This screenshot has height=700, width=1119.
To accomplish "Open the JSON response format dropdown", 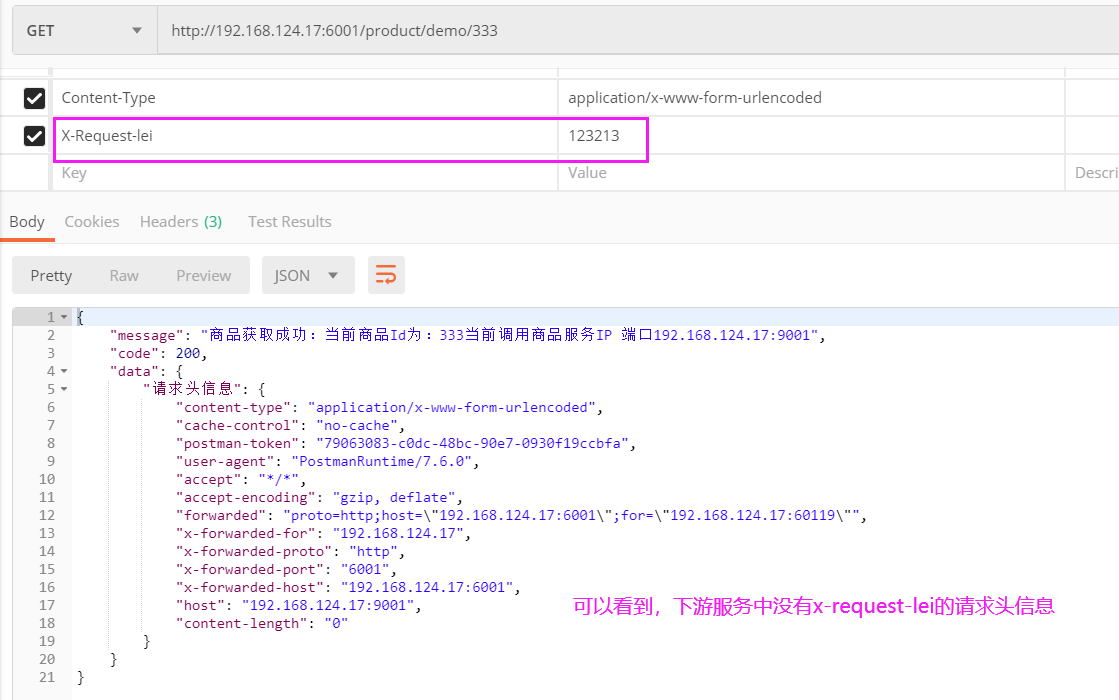I will click(x=308, y=274).
